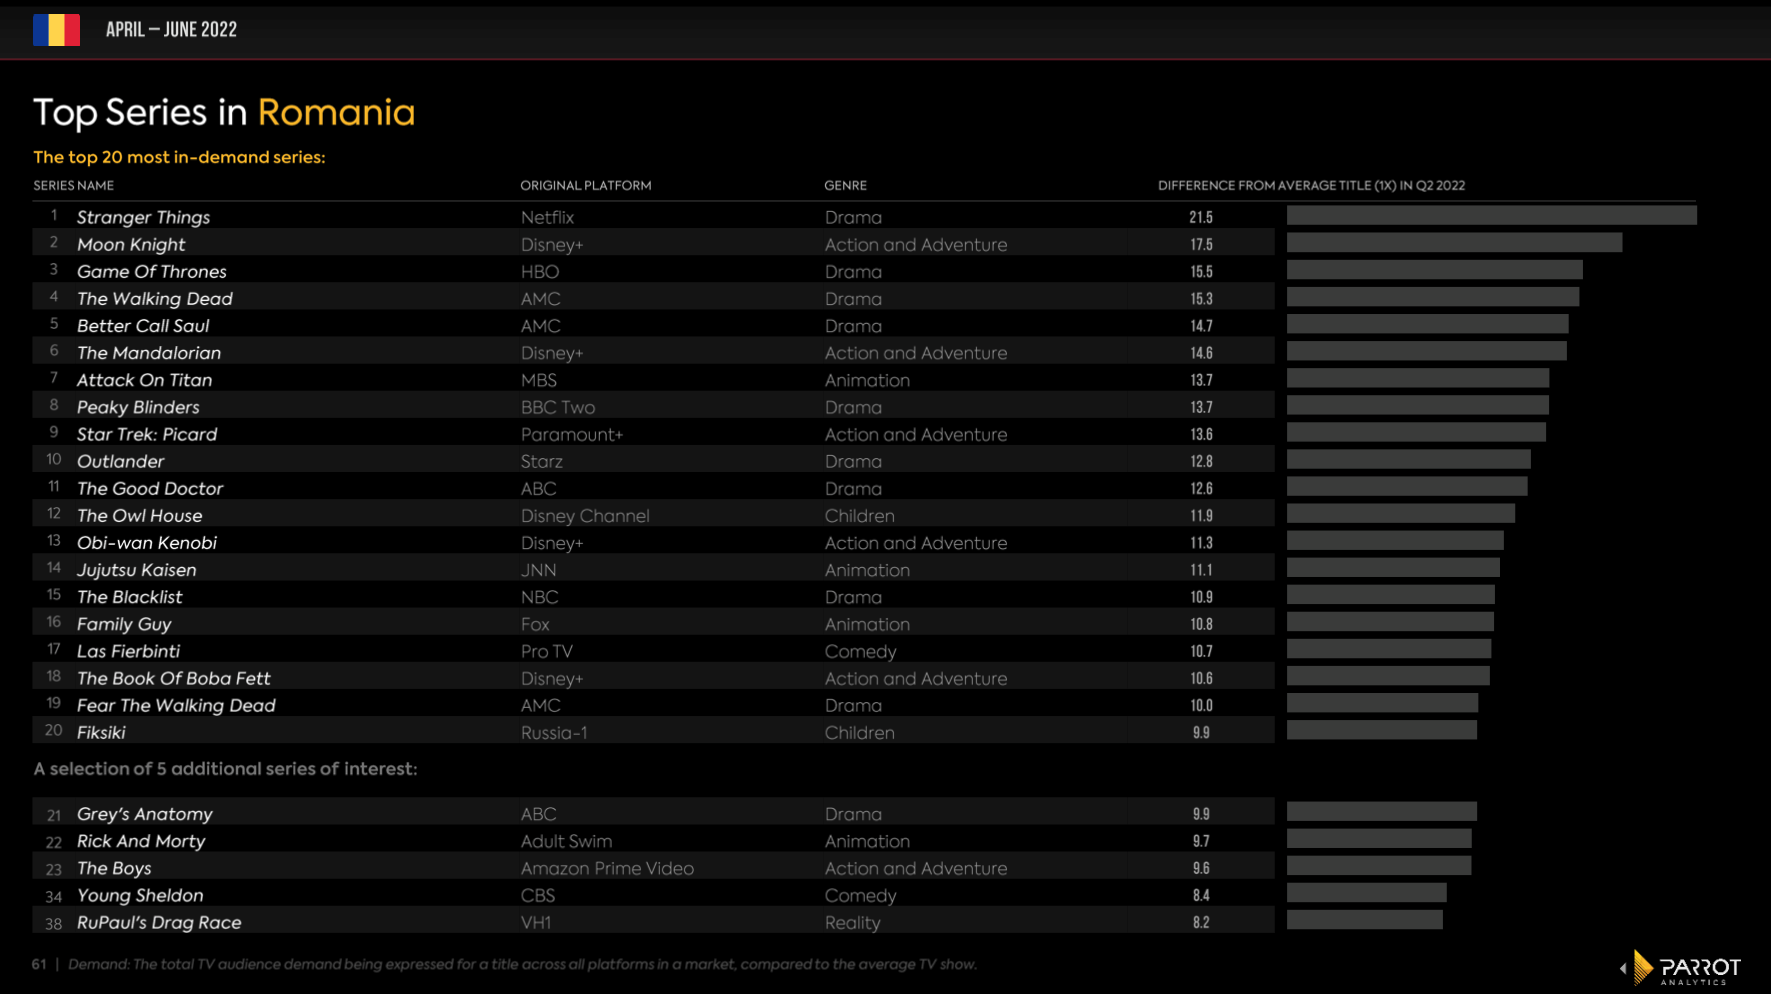Click Jujutsu Kaisen row title
Screen dimensions: 1771x994
pos(137,570)
